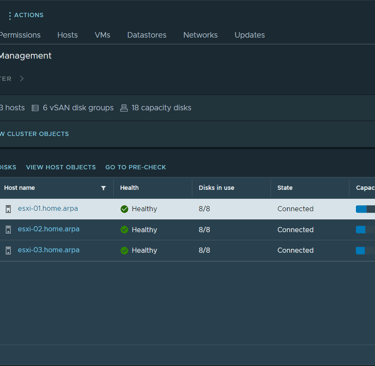Switch to the Hosts tab

tap(67, 35)
